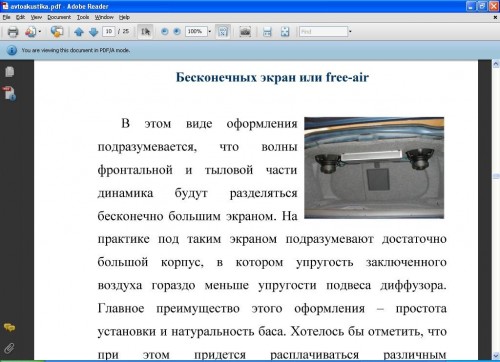Click the snapshot camera tool icon
The image size is (500, 362).
[245, 32]
